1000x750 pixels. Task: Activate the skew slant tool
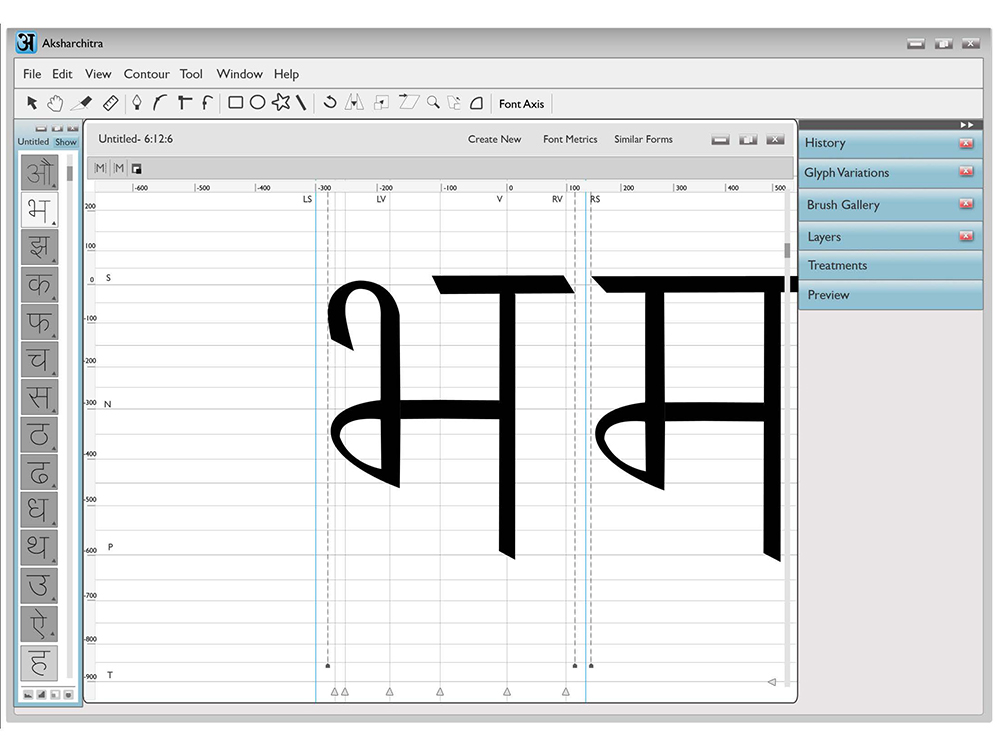tap(409, 102)
